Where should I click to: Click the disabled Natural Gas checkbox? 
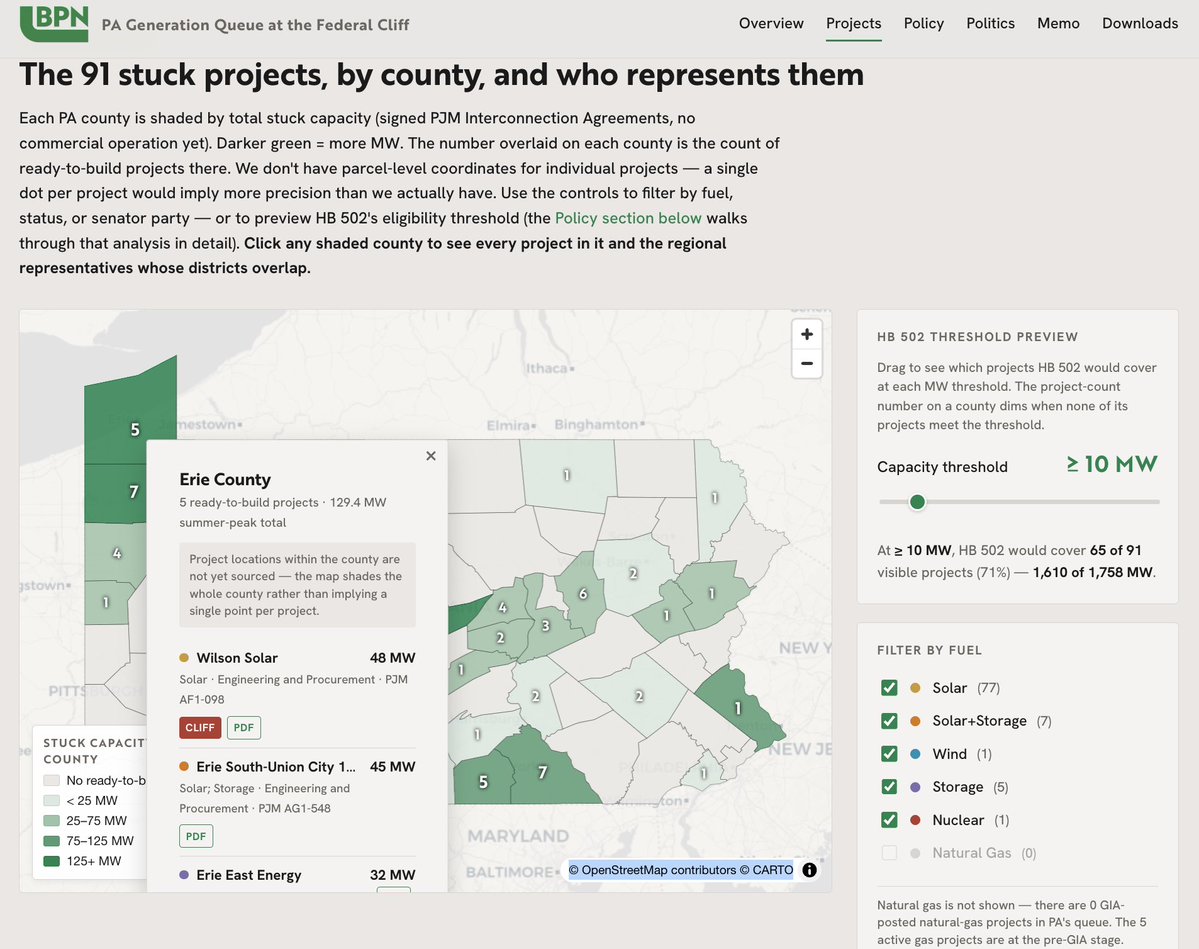(889, 853)
